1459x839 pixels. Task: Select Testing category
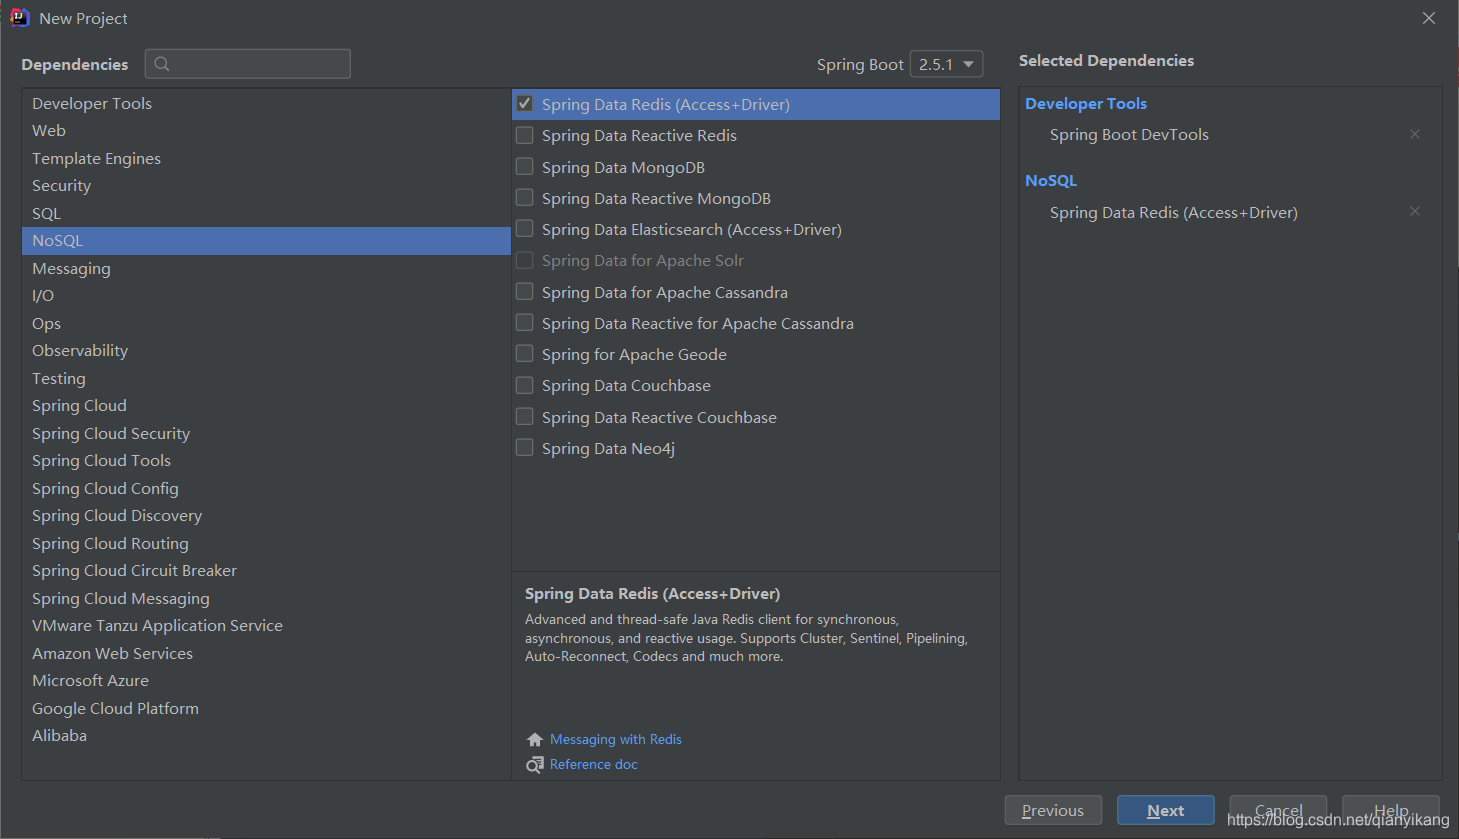[x=266, y=378]
